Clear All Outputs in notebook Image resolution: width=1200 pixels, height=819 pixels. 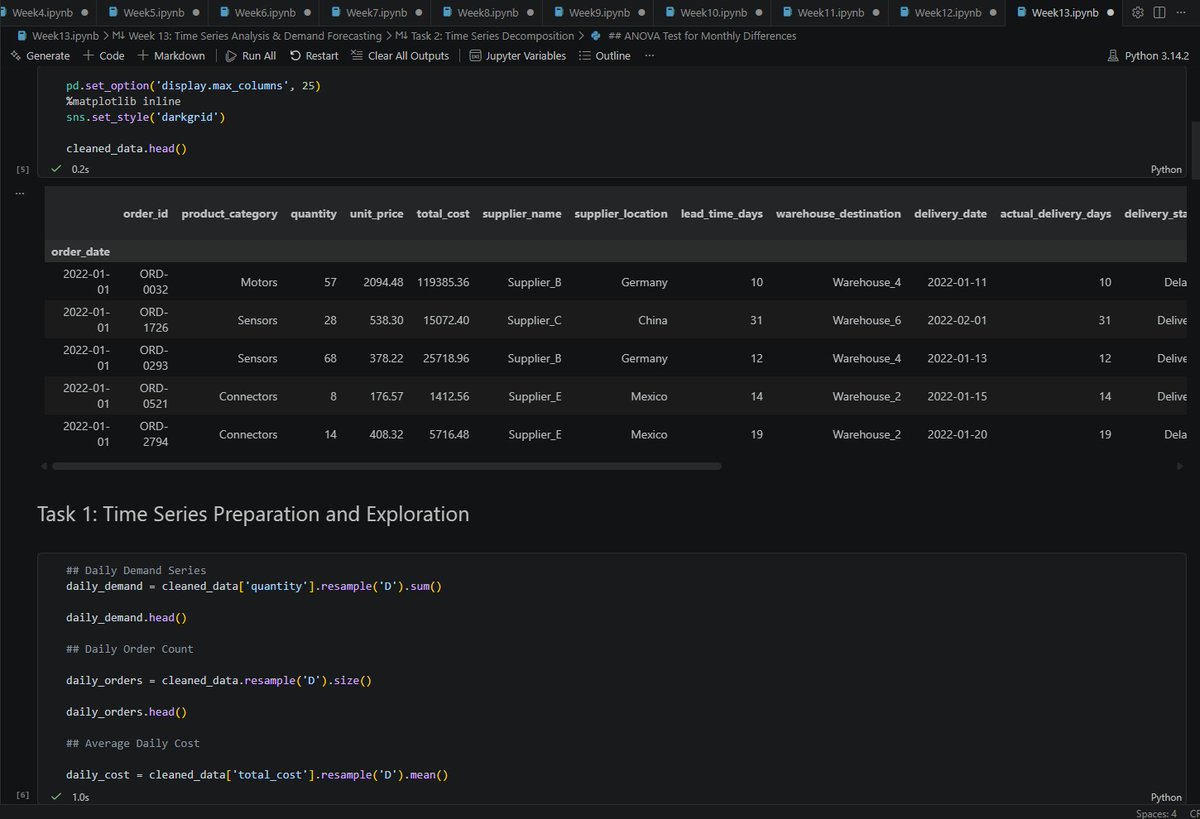tap(400, 56)
